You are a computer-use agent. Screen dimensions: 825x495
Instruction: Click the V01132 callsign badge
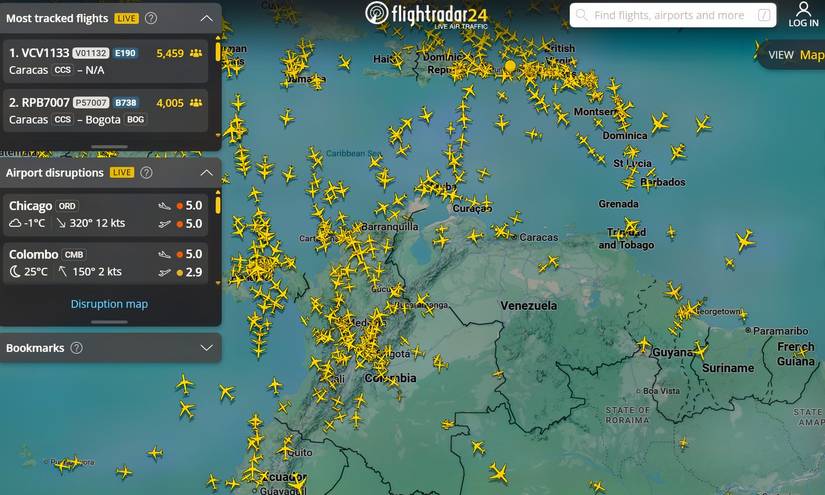tap(90, 53)
